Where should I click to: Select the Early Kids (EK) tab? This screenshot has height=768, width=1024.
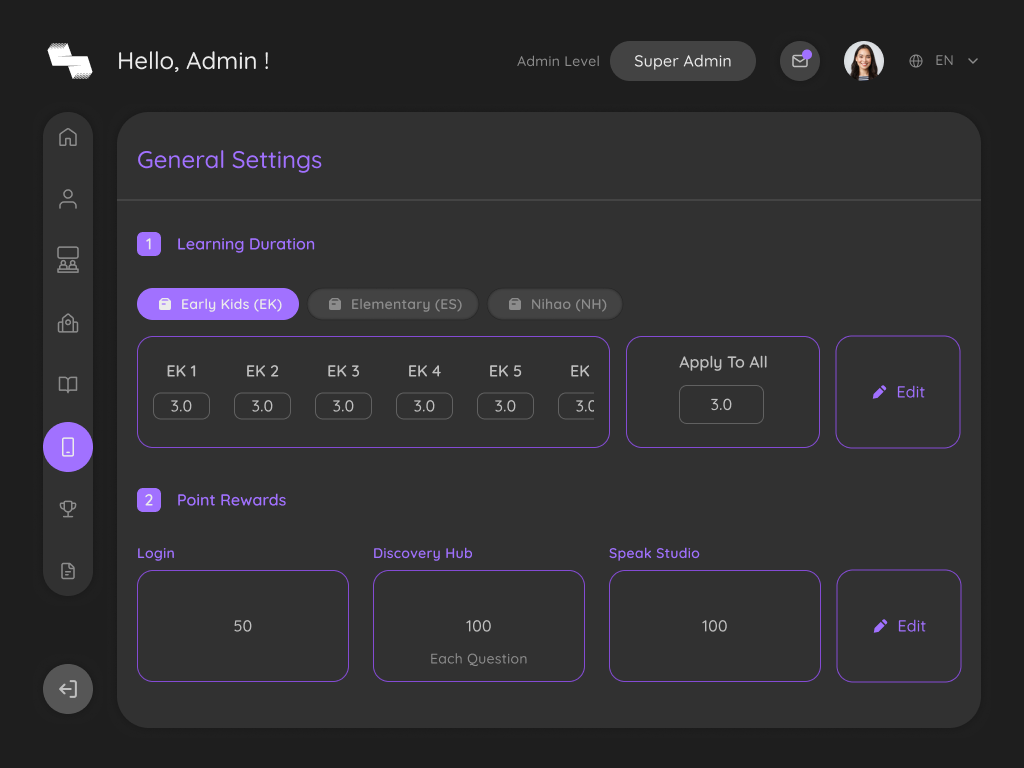pos(218,304)
